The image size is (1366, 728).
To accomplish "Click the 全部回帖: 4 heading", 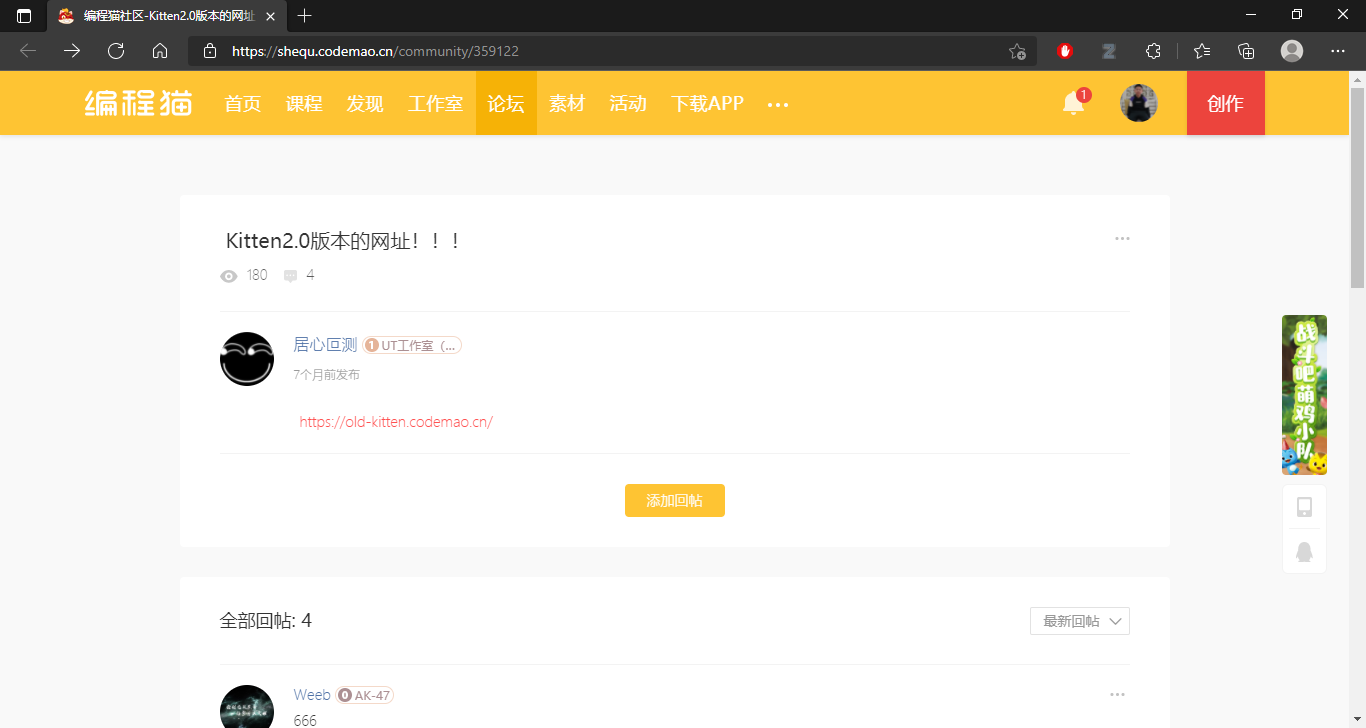I will pos(266,621).
